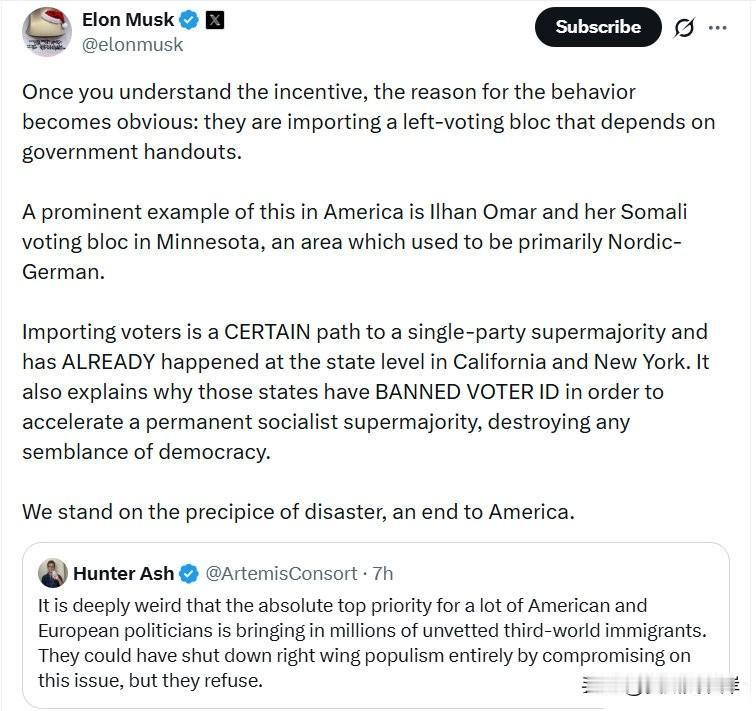Screen dimensions: 756x711
Task: Open the @ArtemisConsort handle
Action: [281, 573]
